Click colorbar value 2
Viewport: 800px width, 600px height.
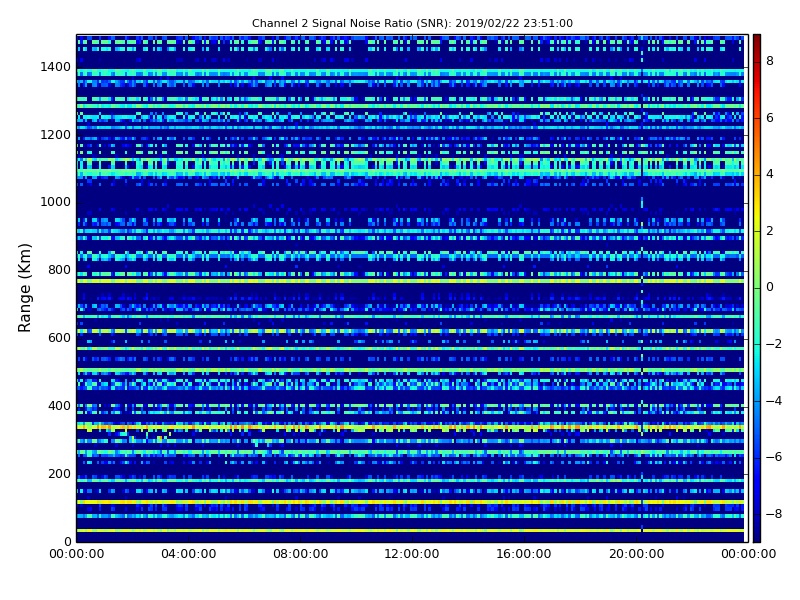pos(770,231)
